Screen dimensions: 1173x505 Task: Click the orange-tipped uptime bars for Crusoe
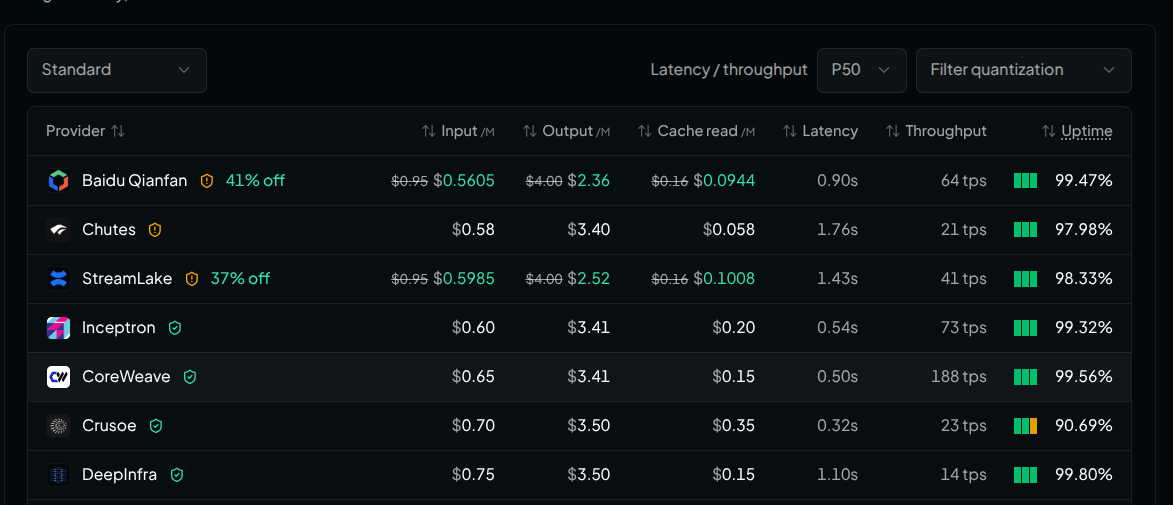(x=1026, y=426)
